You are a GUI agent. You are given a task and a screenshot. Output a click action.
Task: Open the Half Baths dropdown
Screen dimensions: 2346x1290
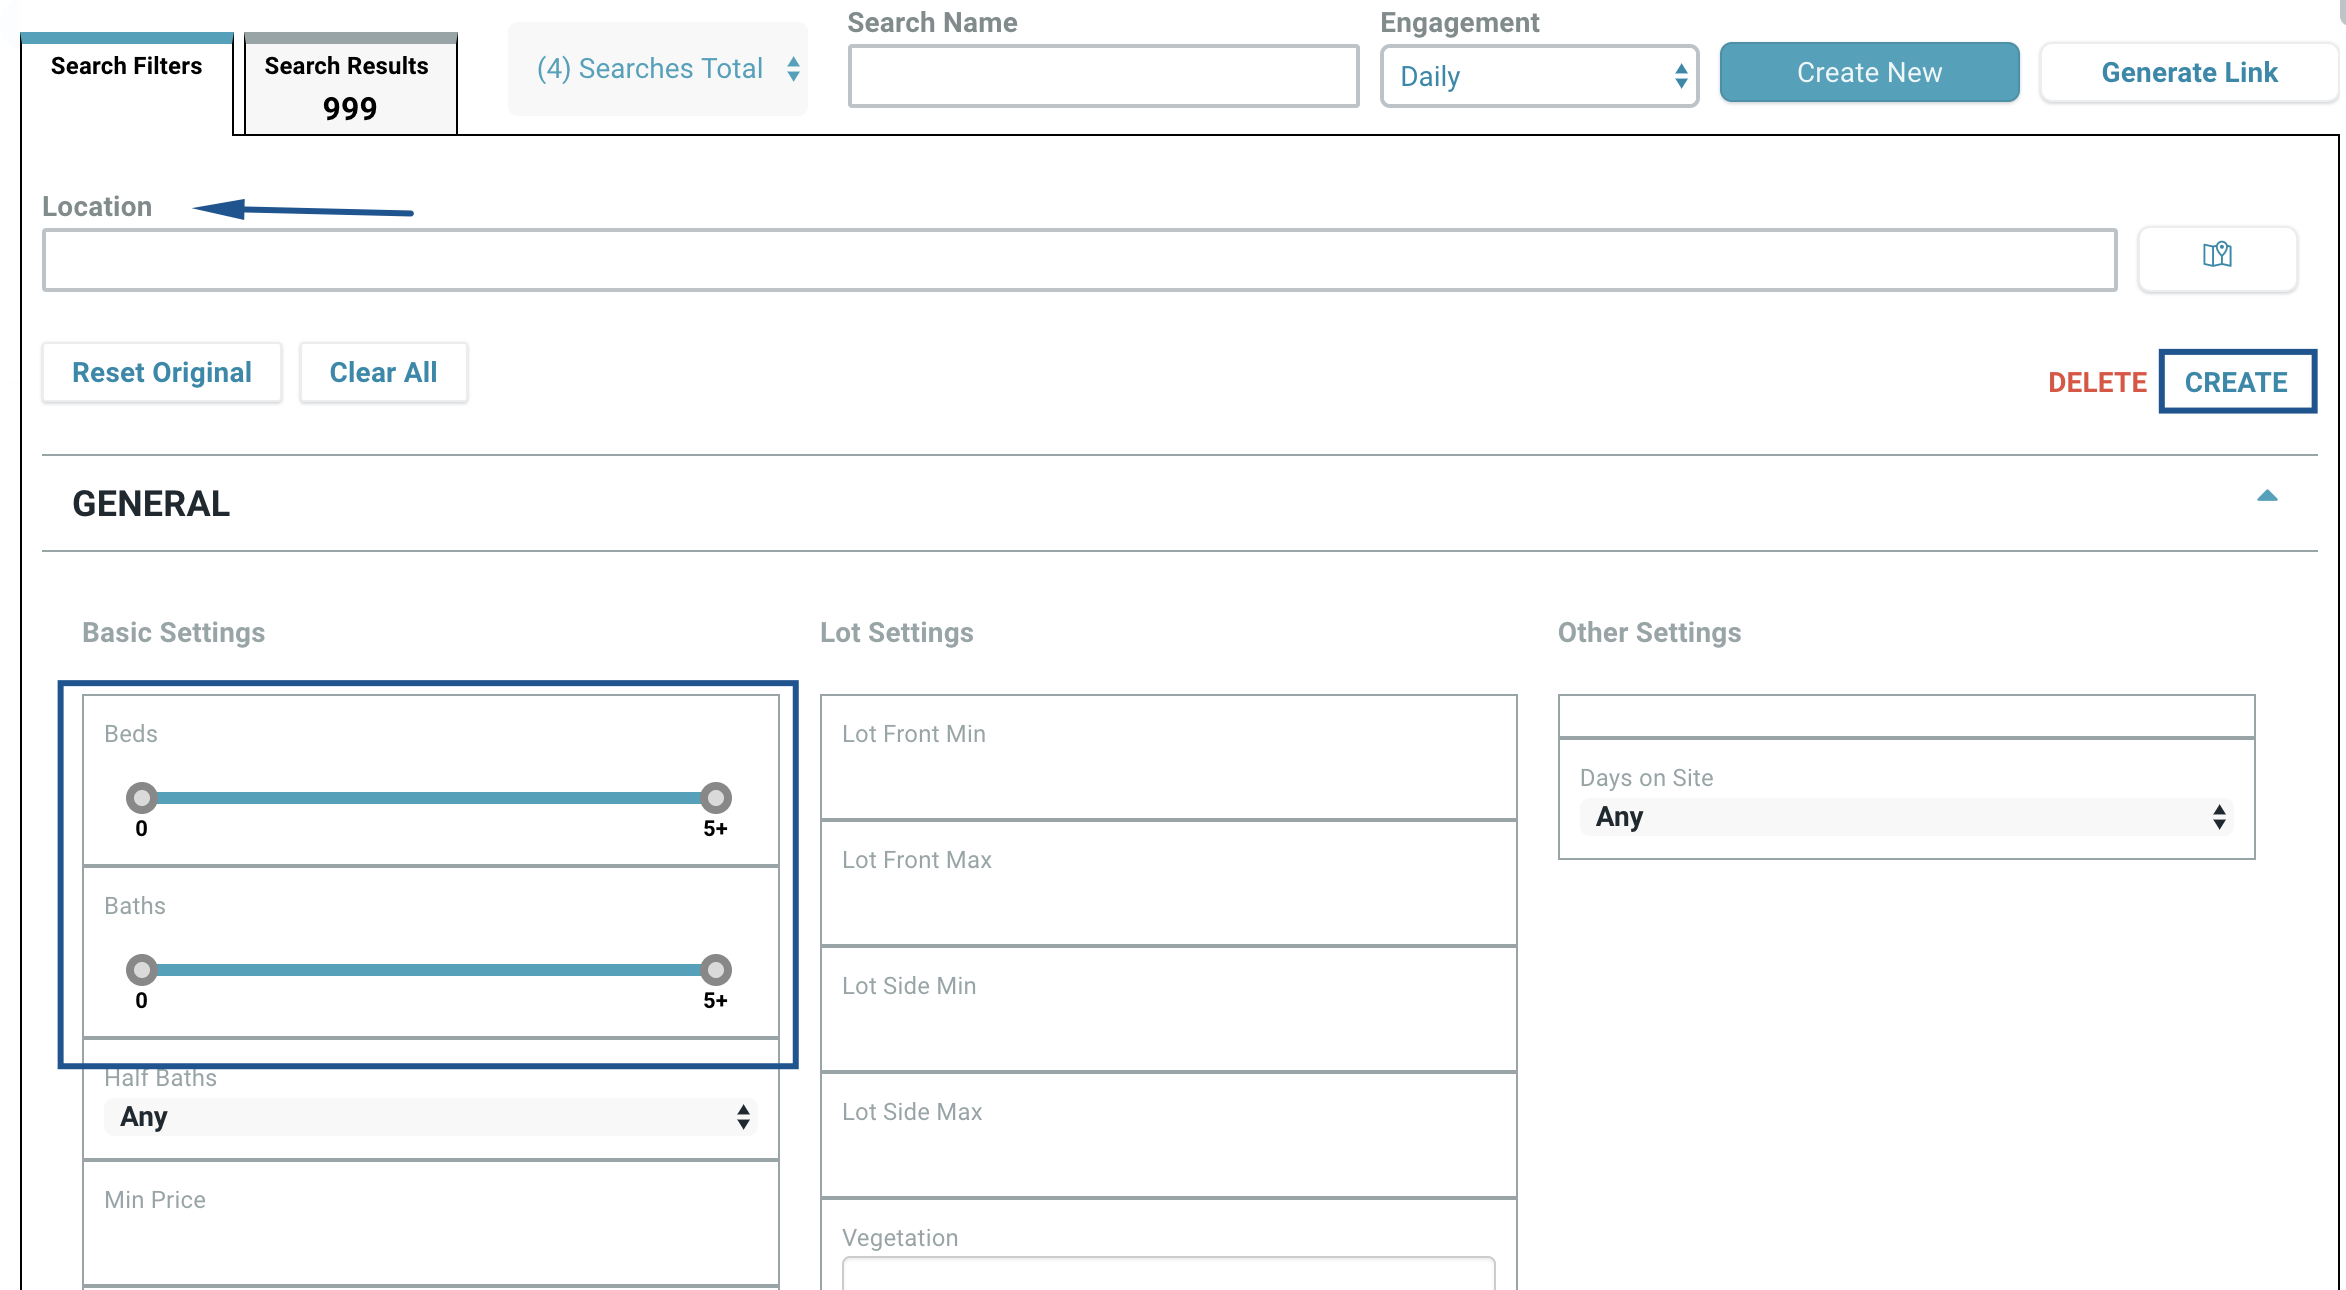(430, 1116)
